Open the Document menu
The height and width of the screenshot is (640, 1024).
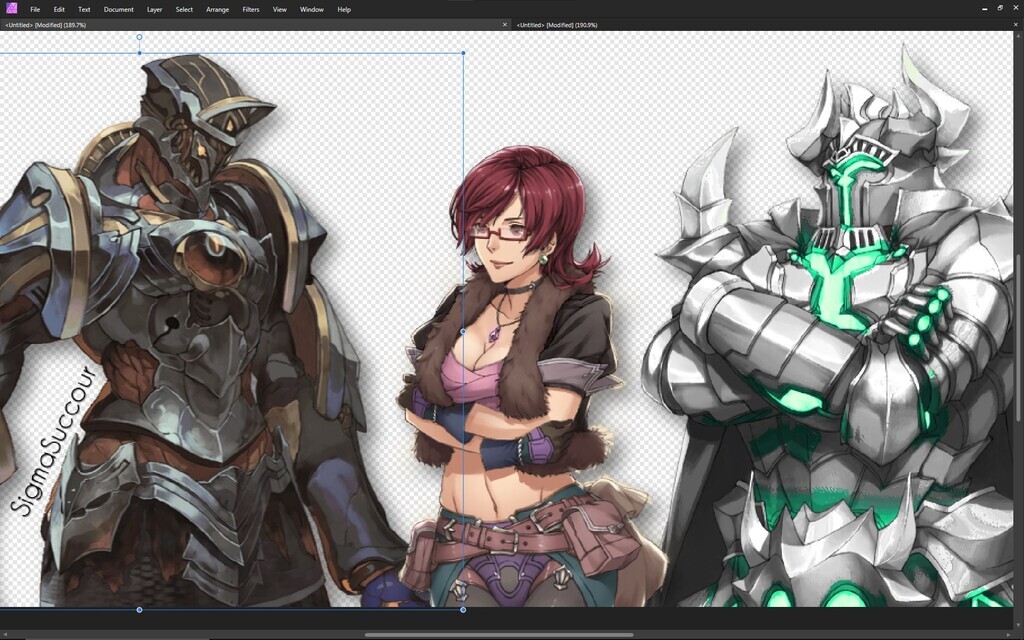tap(118, 9)
